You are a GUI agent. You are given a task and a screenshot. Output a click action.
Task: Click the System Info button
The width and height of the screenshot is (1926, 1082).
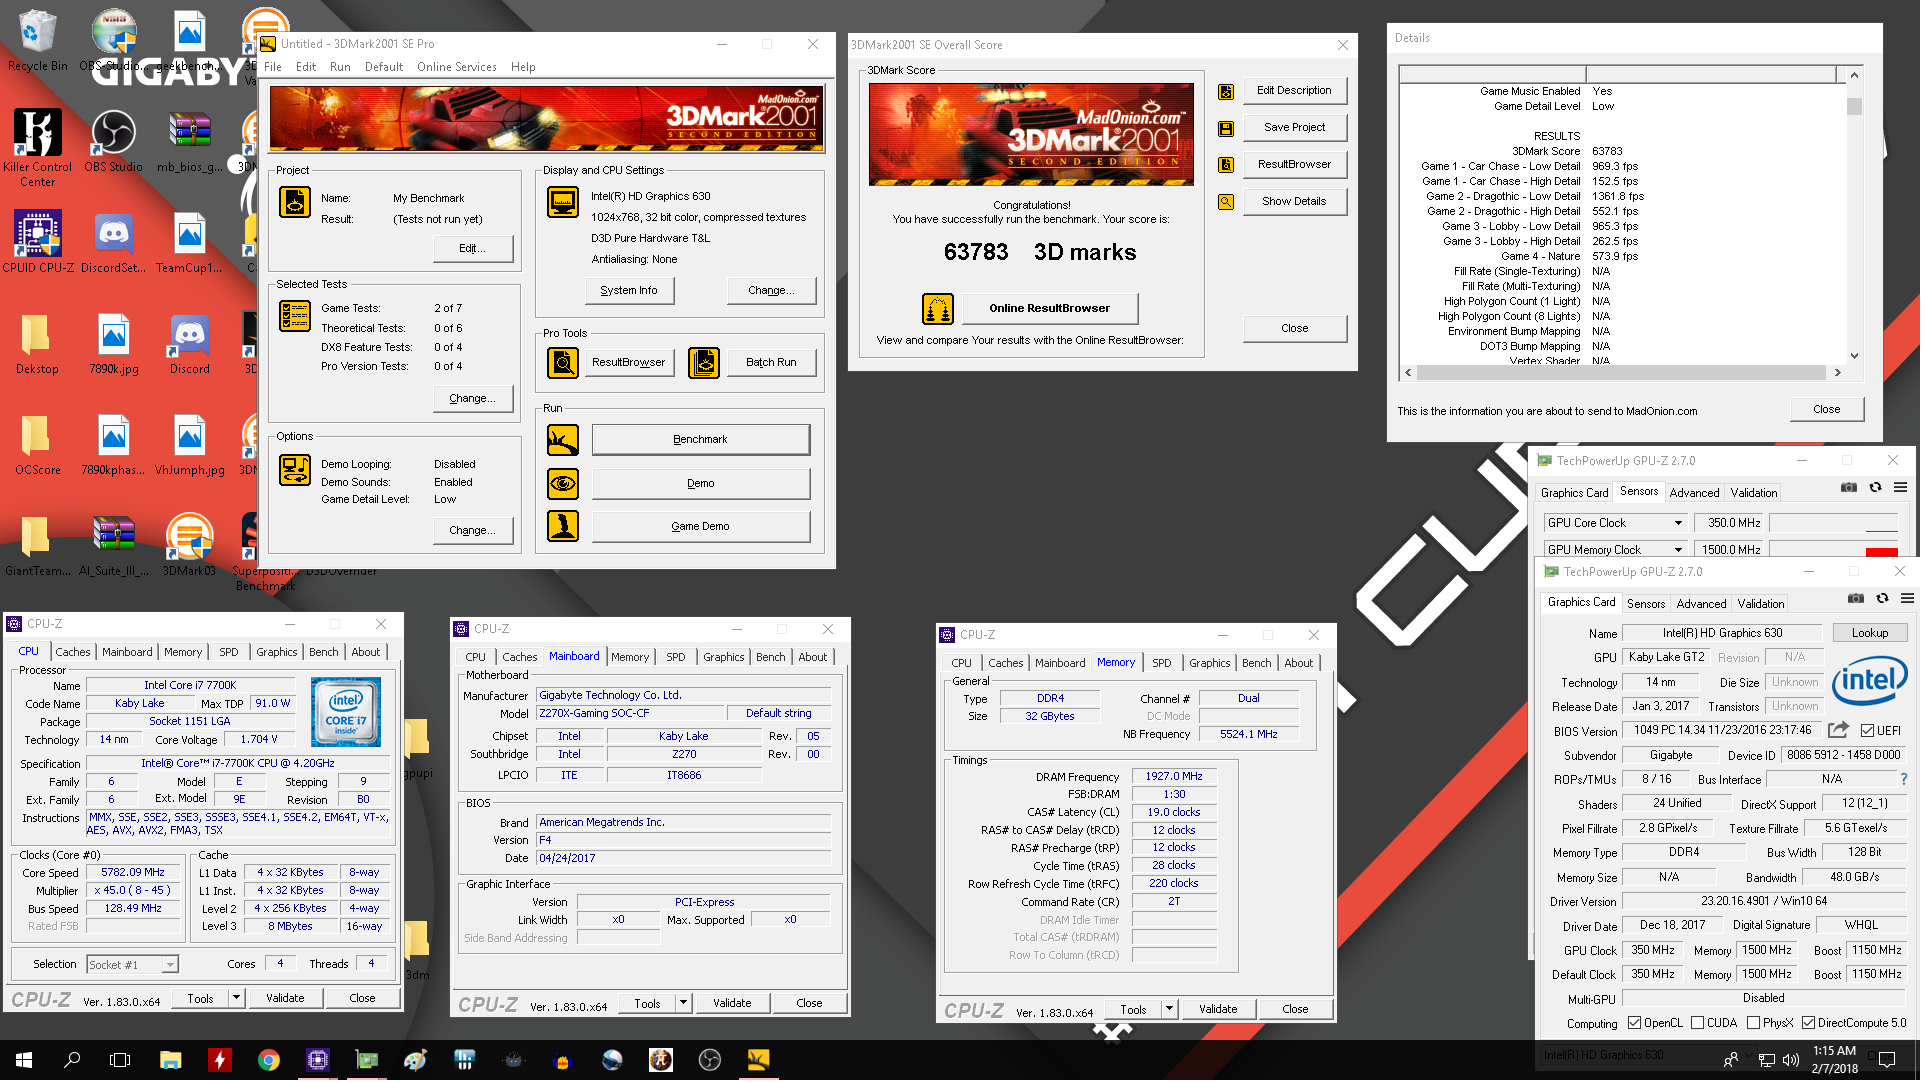tap(631, 292)
